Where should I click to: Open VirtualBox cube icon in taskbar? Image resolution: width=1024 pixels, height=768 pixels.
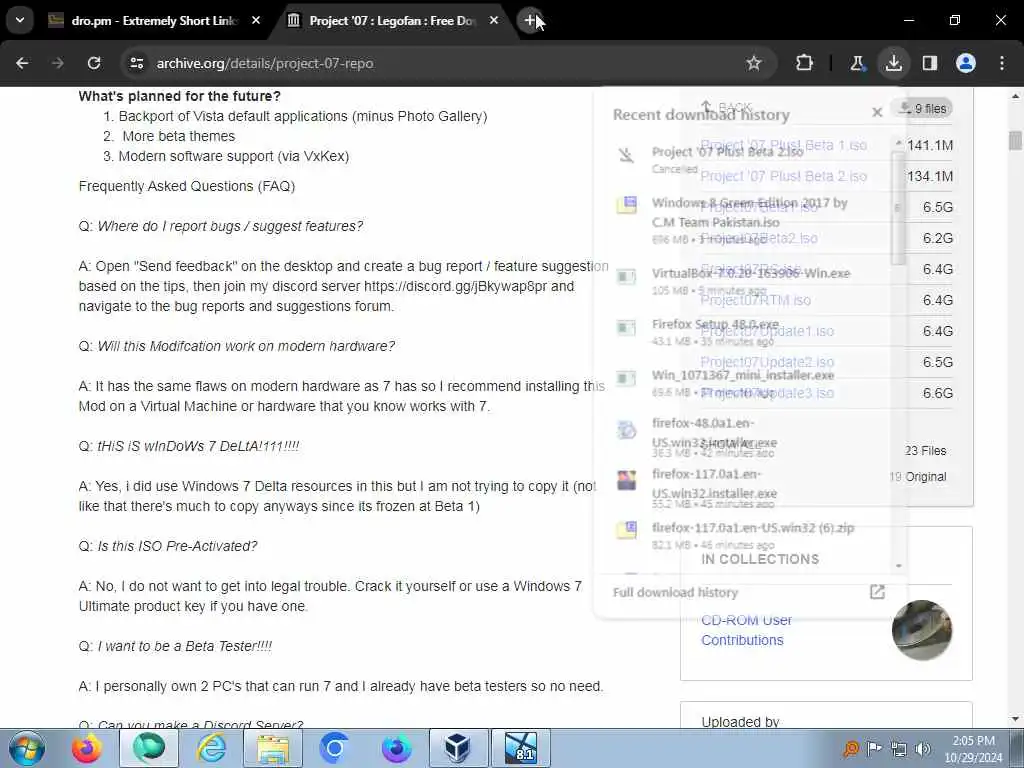(x=458, y=748)
